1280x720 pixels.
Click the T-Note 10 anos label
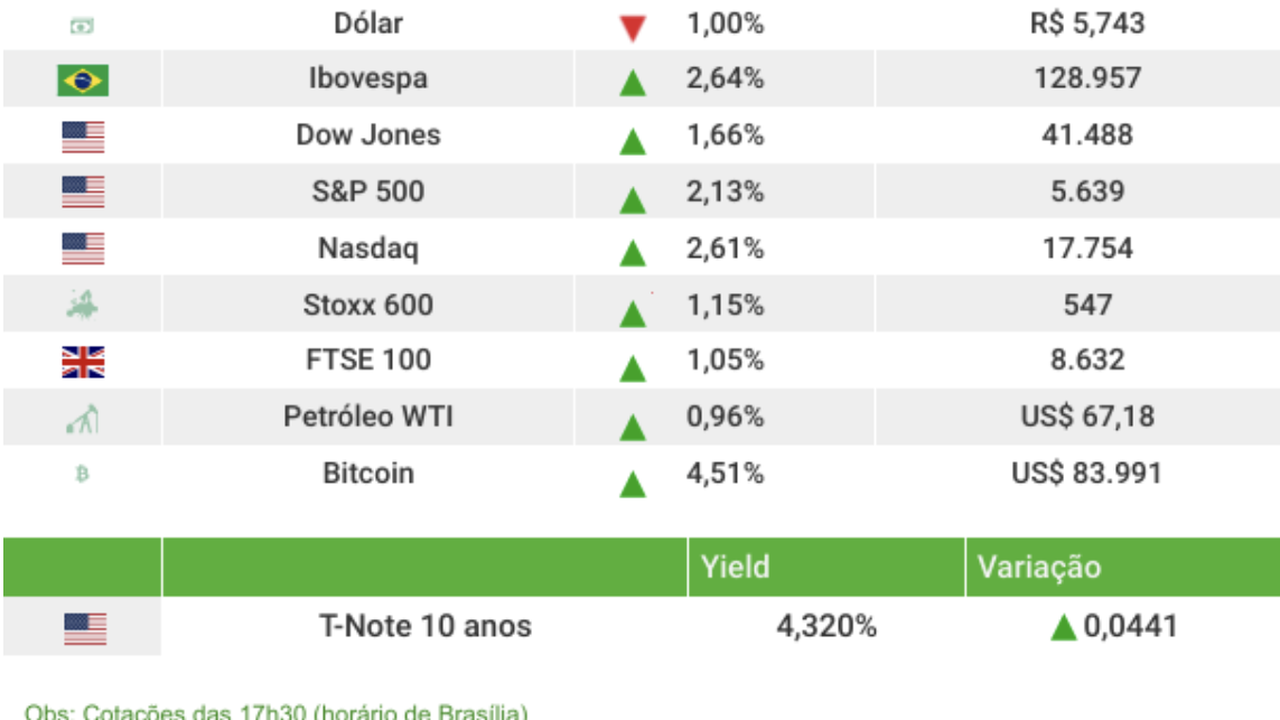[425, 627]
